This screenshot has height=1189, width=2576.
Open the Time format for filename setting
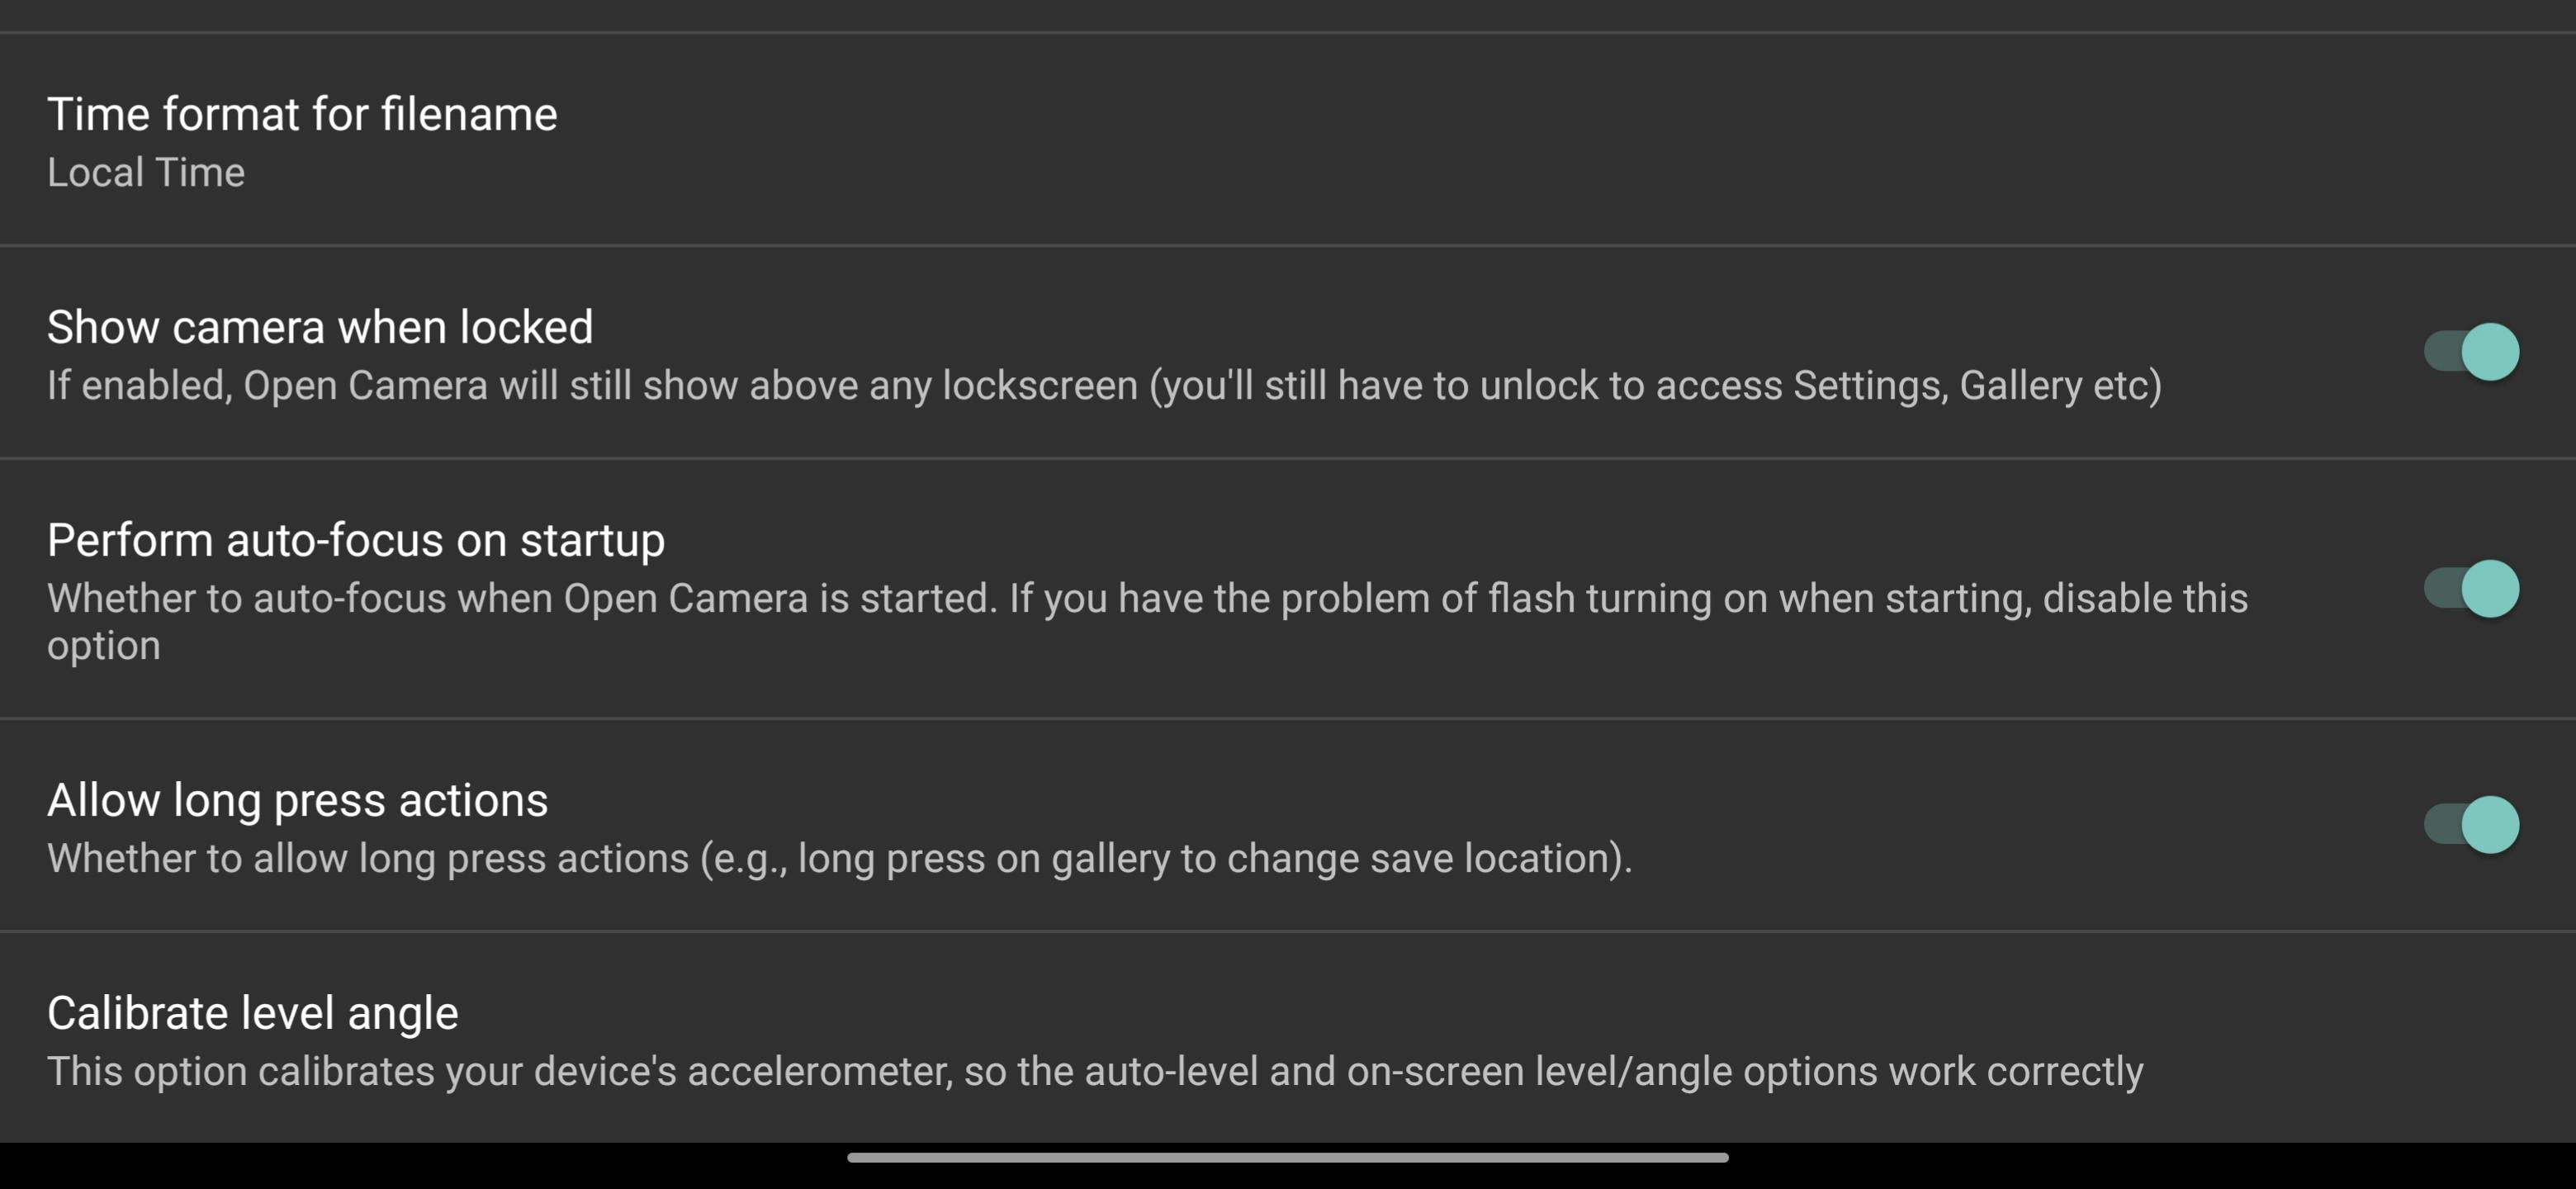coord(302,115)
